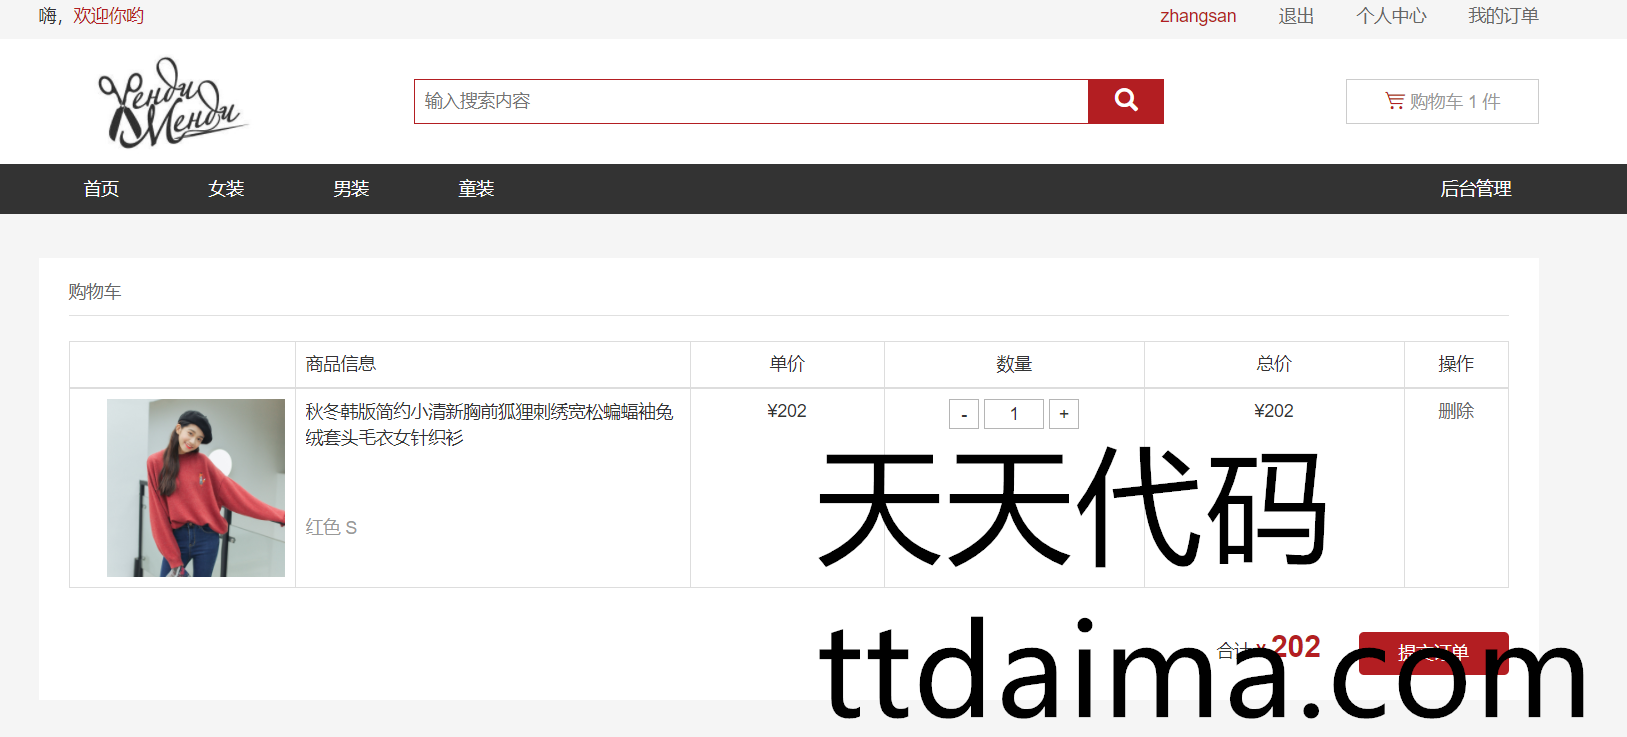The width and height of the screenshot is (1627, 737).
Task: Increase quantity with plus button
Action: [1063, 414]
